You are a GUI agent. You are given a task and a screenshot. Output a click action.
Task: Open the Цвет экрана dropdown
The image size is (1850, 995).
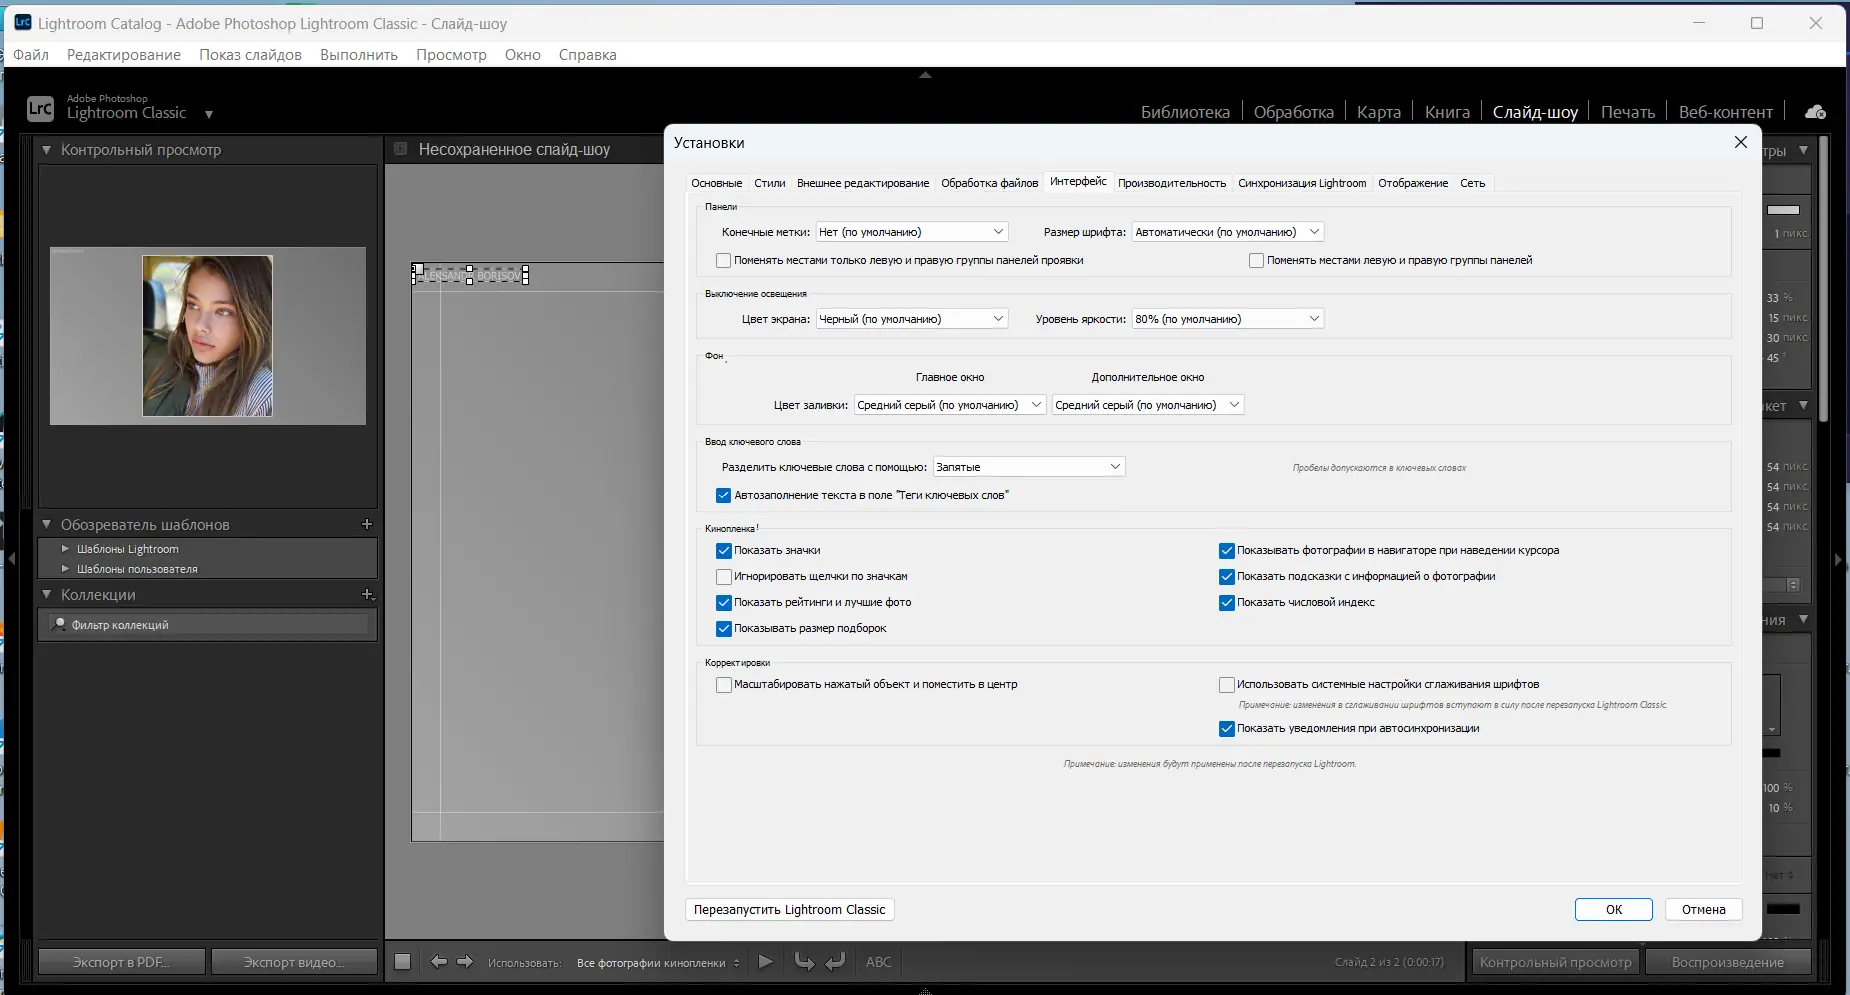[912, 319]
